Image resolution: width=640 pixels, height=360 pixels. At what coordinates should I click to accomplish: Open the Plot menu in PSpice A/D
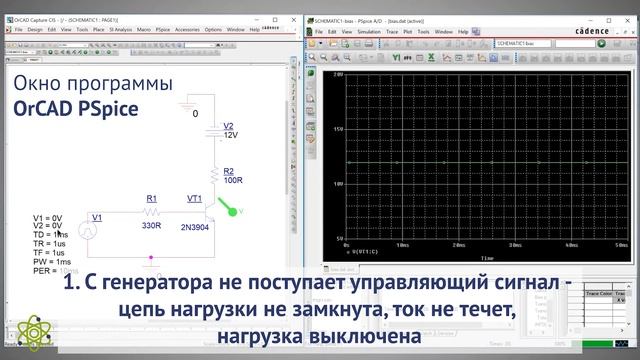pos(408,31)
